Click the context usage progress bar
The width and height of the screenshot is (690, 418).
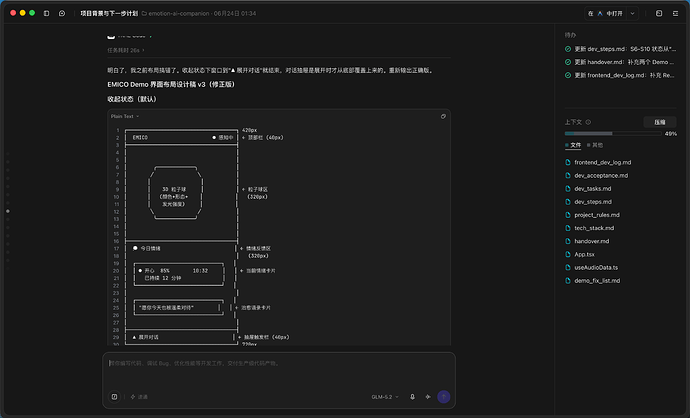tap(613, 133)
